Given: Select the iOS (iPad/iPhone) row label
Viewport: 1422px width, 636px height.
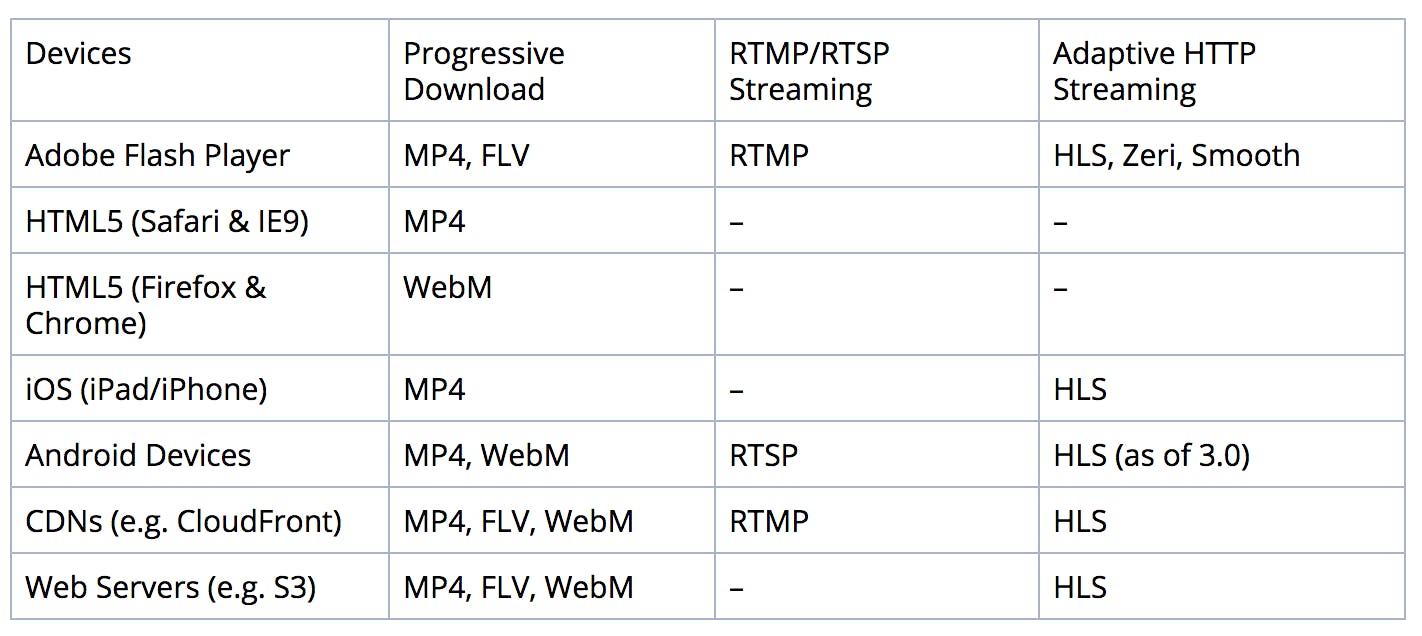Looking at the screenshot, I should (200, 389).
